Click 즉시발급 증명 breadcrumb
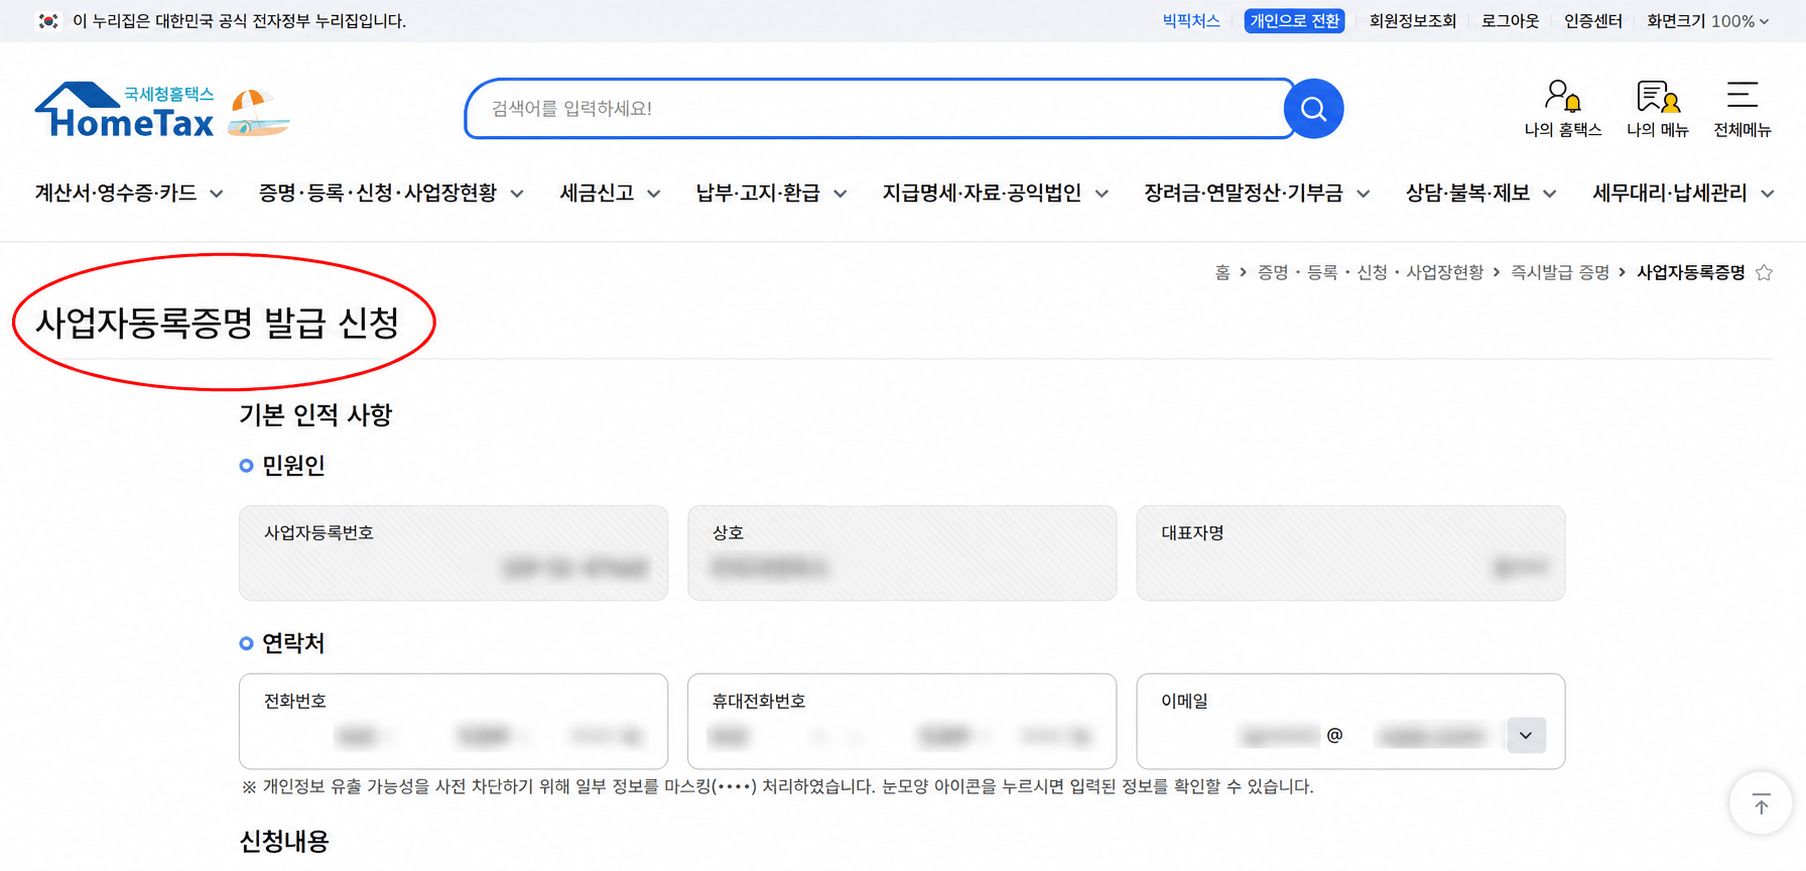The width and height of the screenshot is (1806, 871). coord(1560,272)
